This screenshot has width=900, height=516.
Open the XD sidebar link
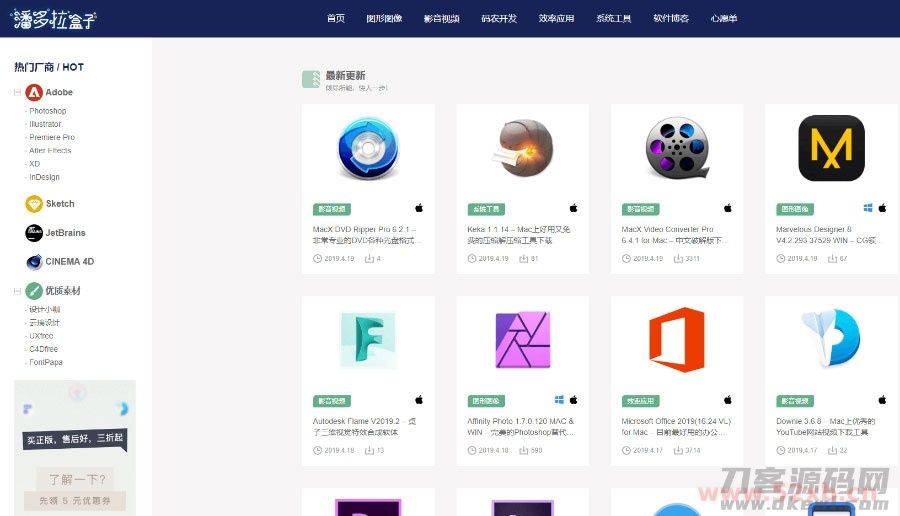(x=34, y=164)
